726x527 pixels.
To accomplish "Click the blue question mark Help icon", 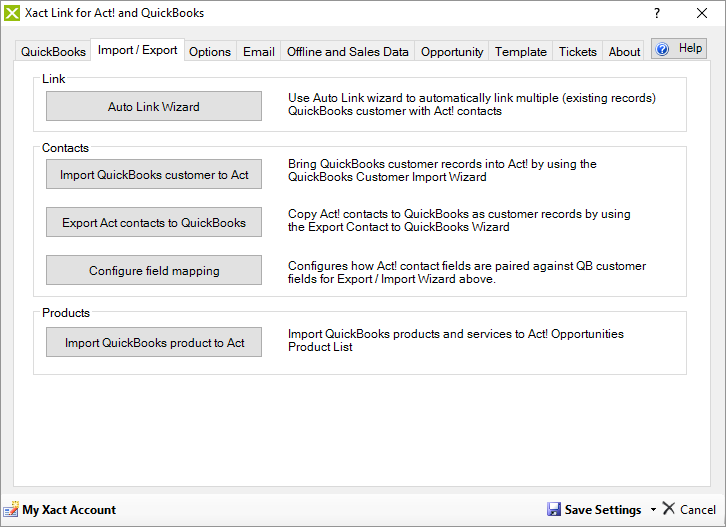I will coord(663,49).
